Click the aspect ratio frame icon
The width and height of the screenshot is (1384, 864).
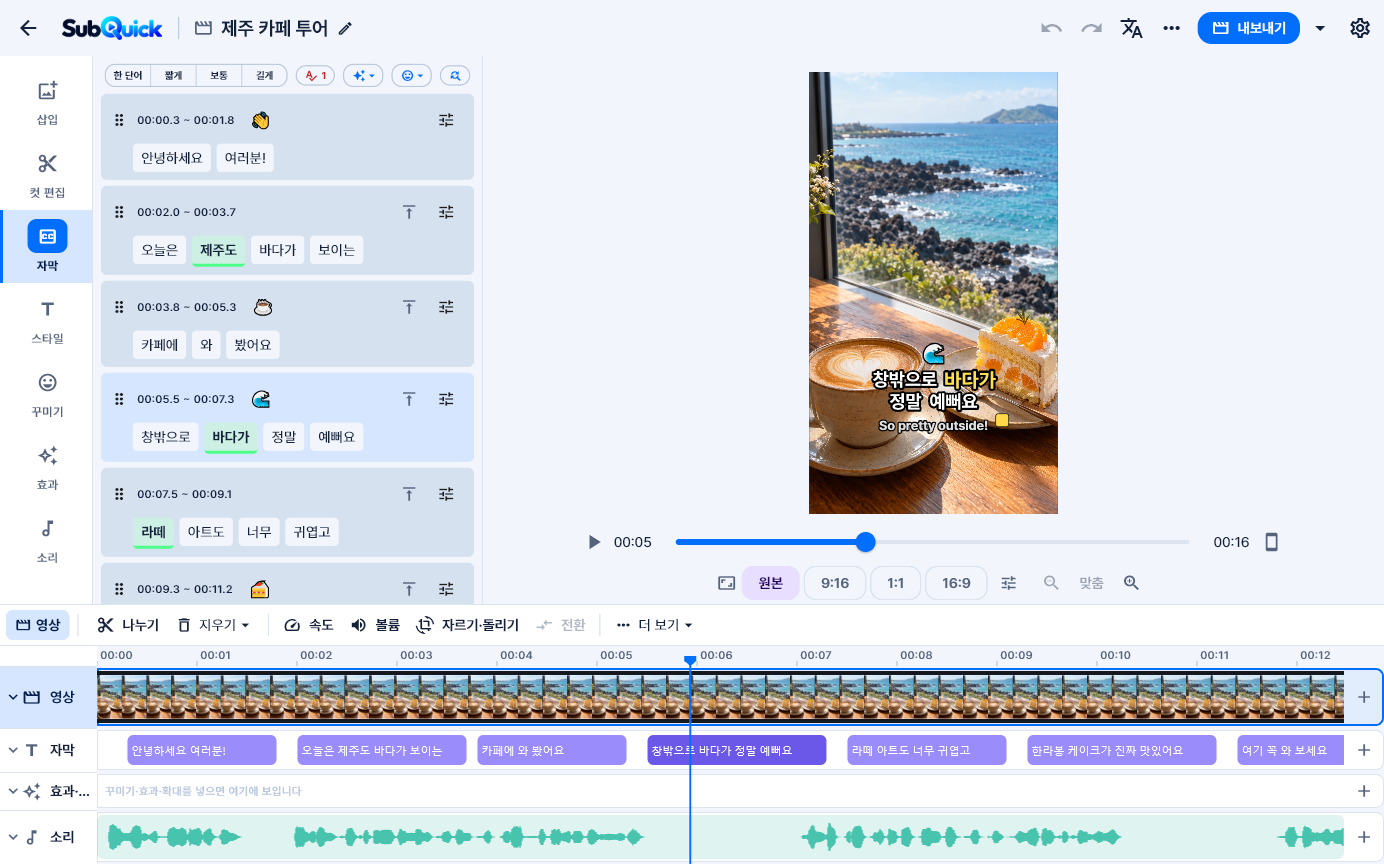tap(727, 583)
